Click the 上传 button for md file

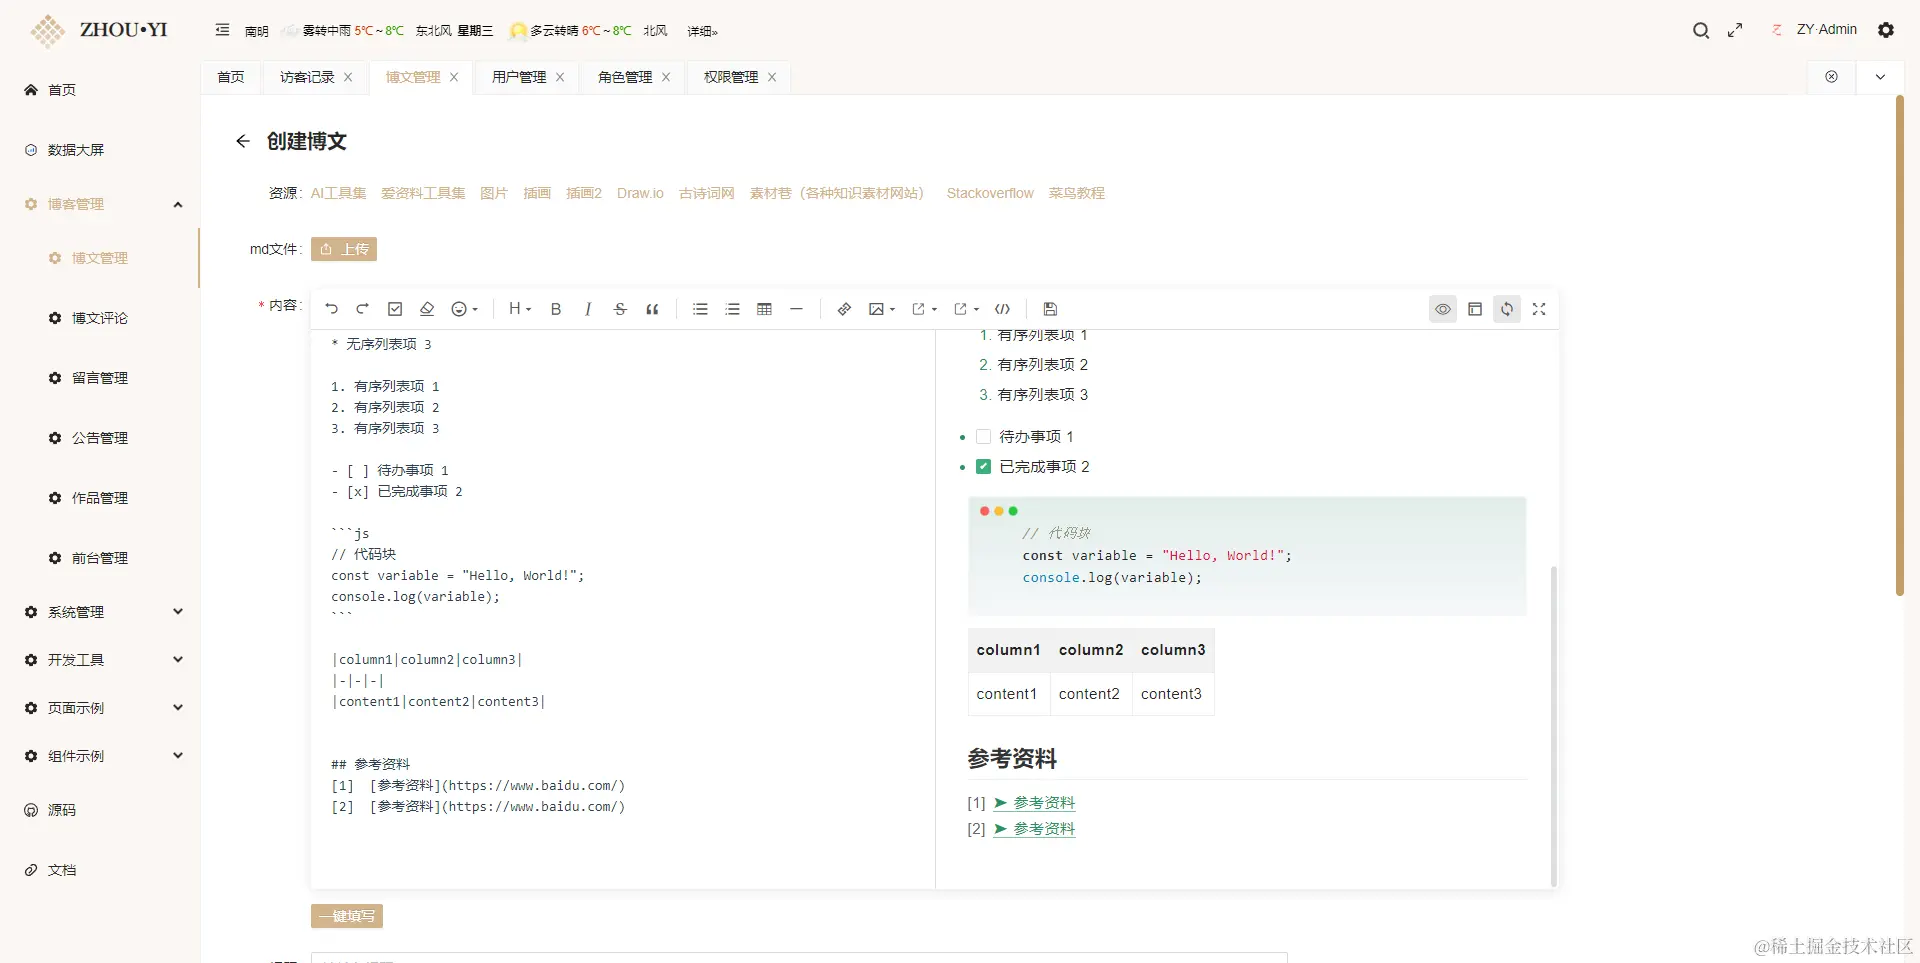(x=344, y=249)
